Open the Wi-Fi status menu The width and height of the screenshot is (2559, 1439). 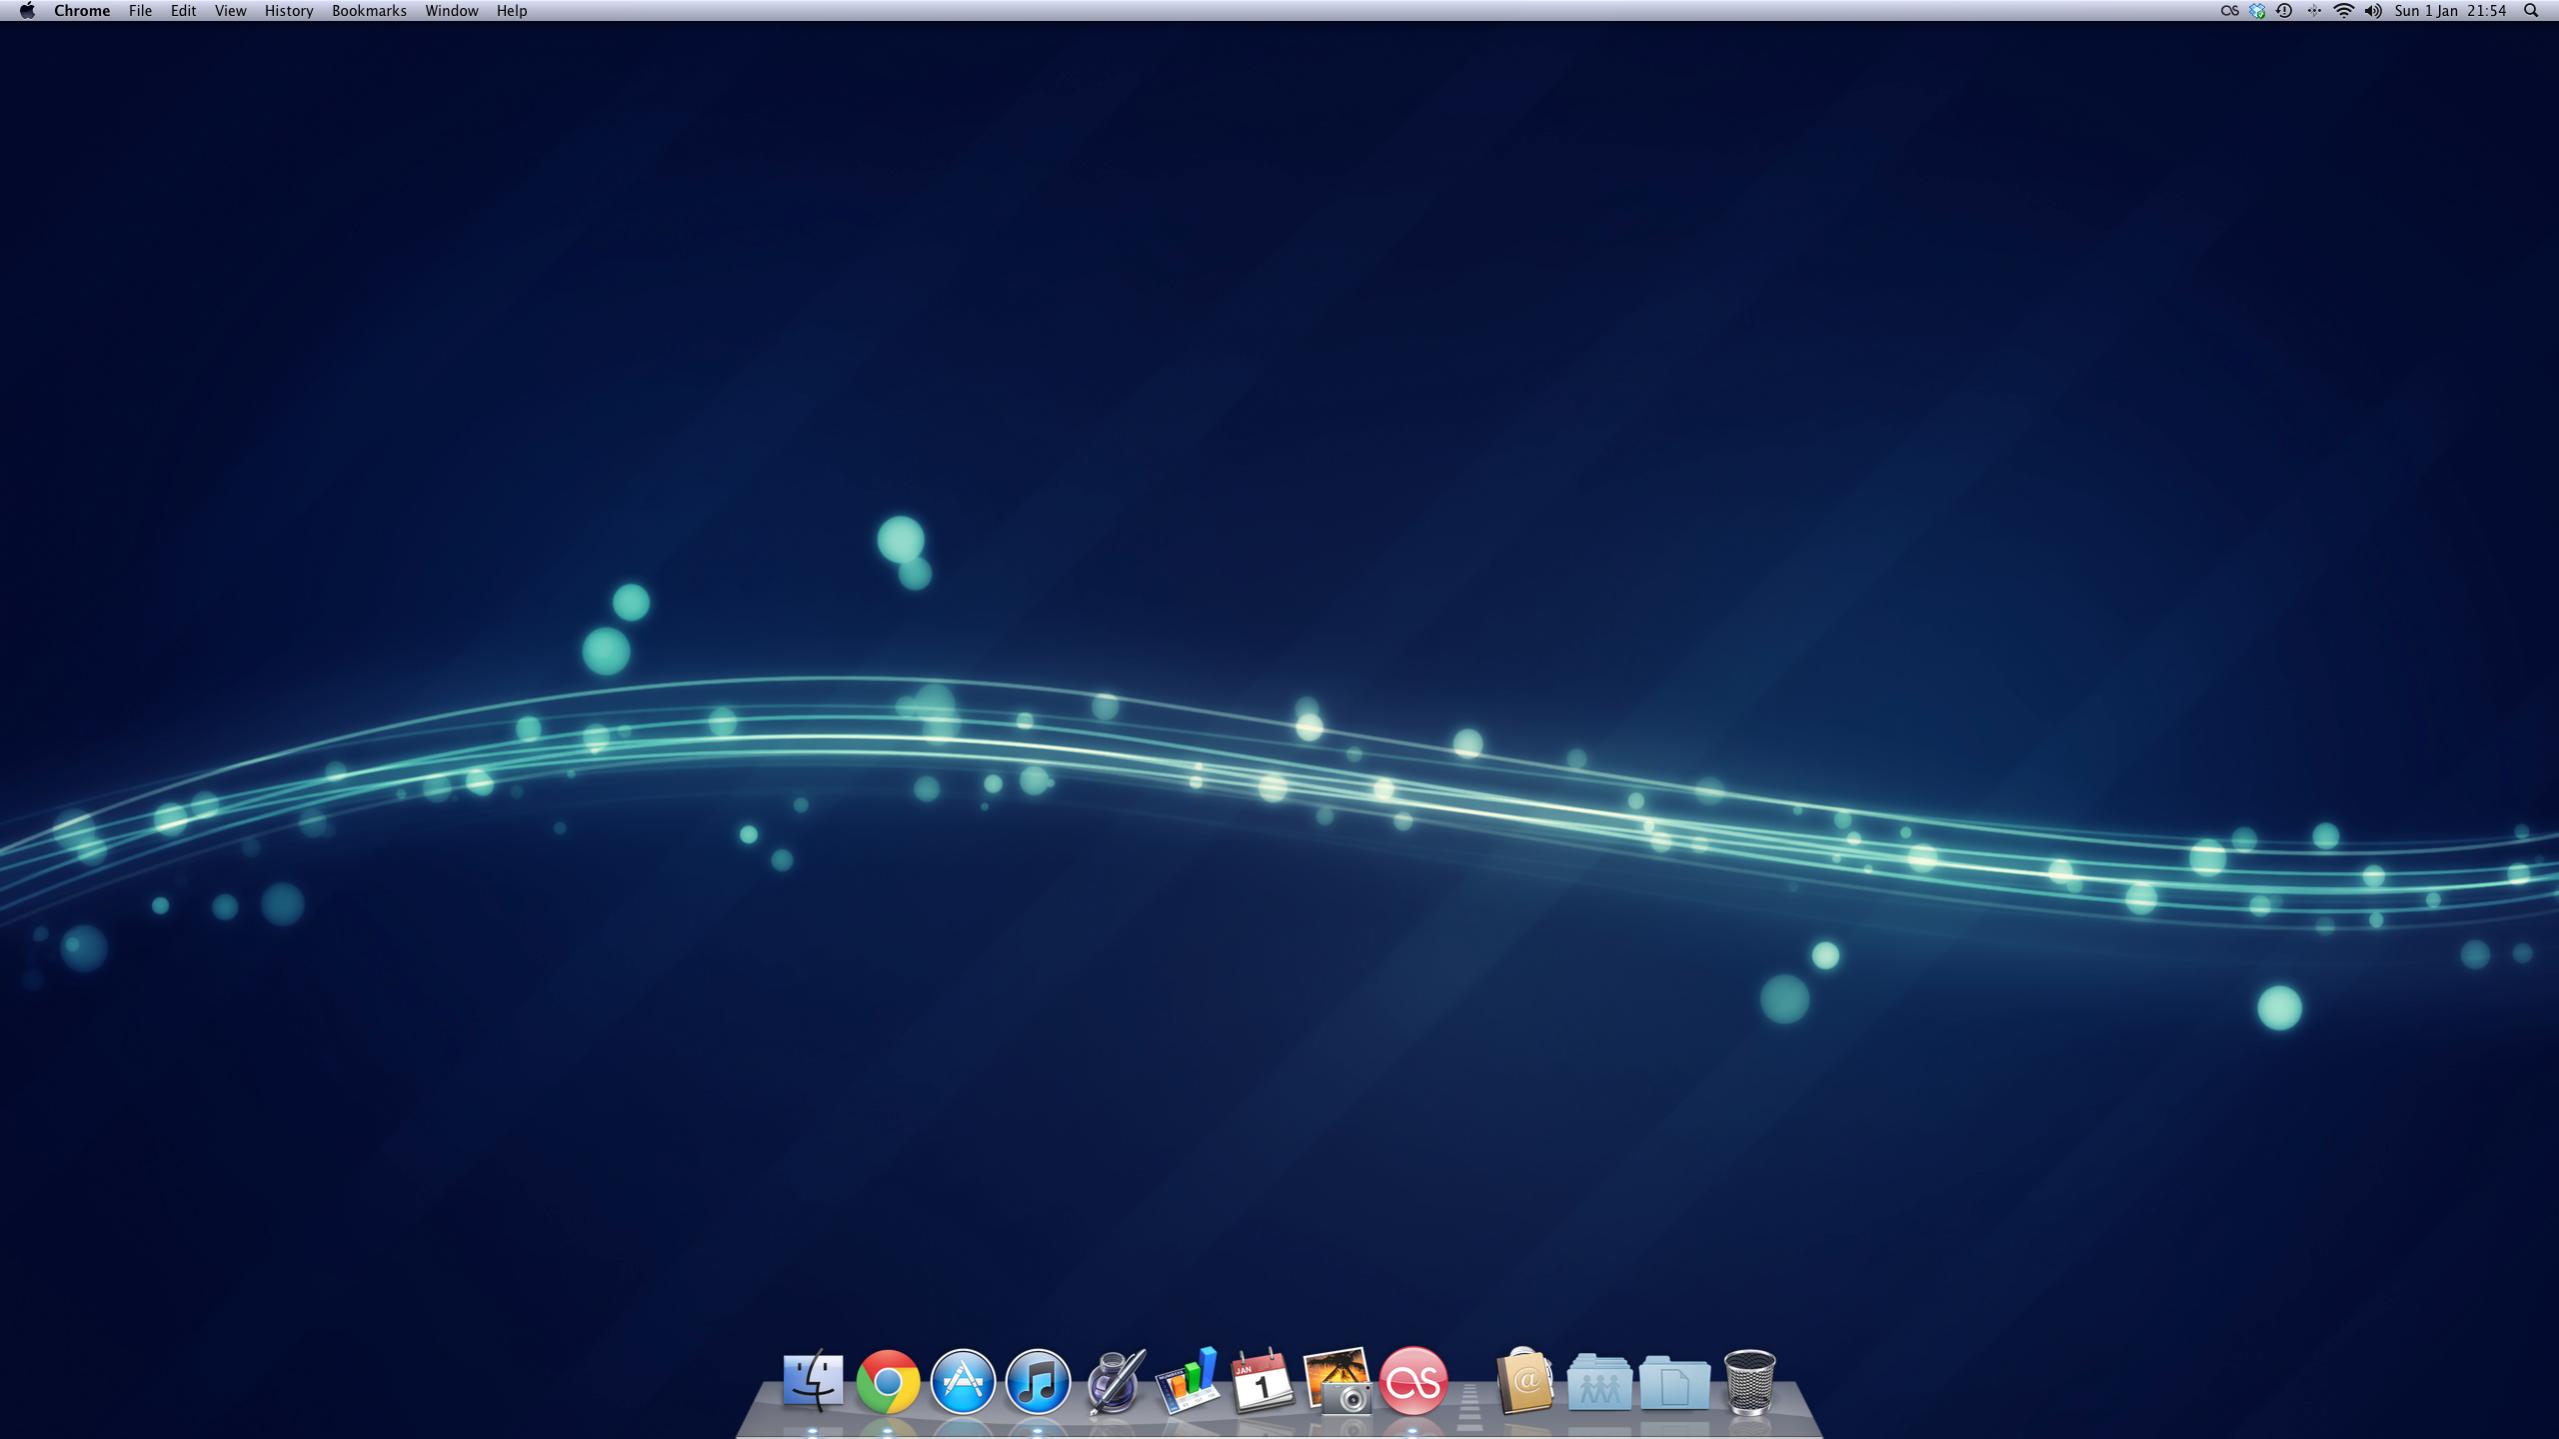coord(2343,11)
